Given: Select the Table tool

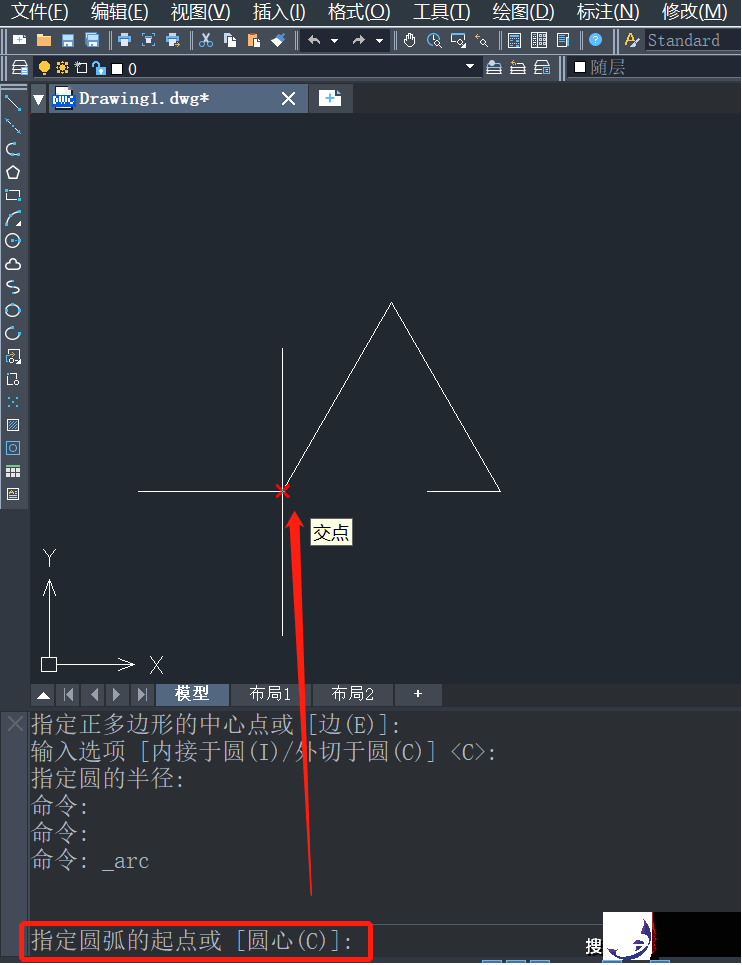Looking at the screenshot, I should click(x=13, y=471).
